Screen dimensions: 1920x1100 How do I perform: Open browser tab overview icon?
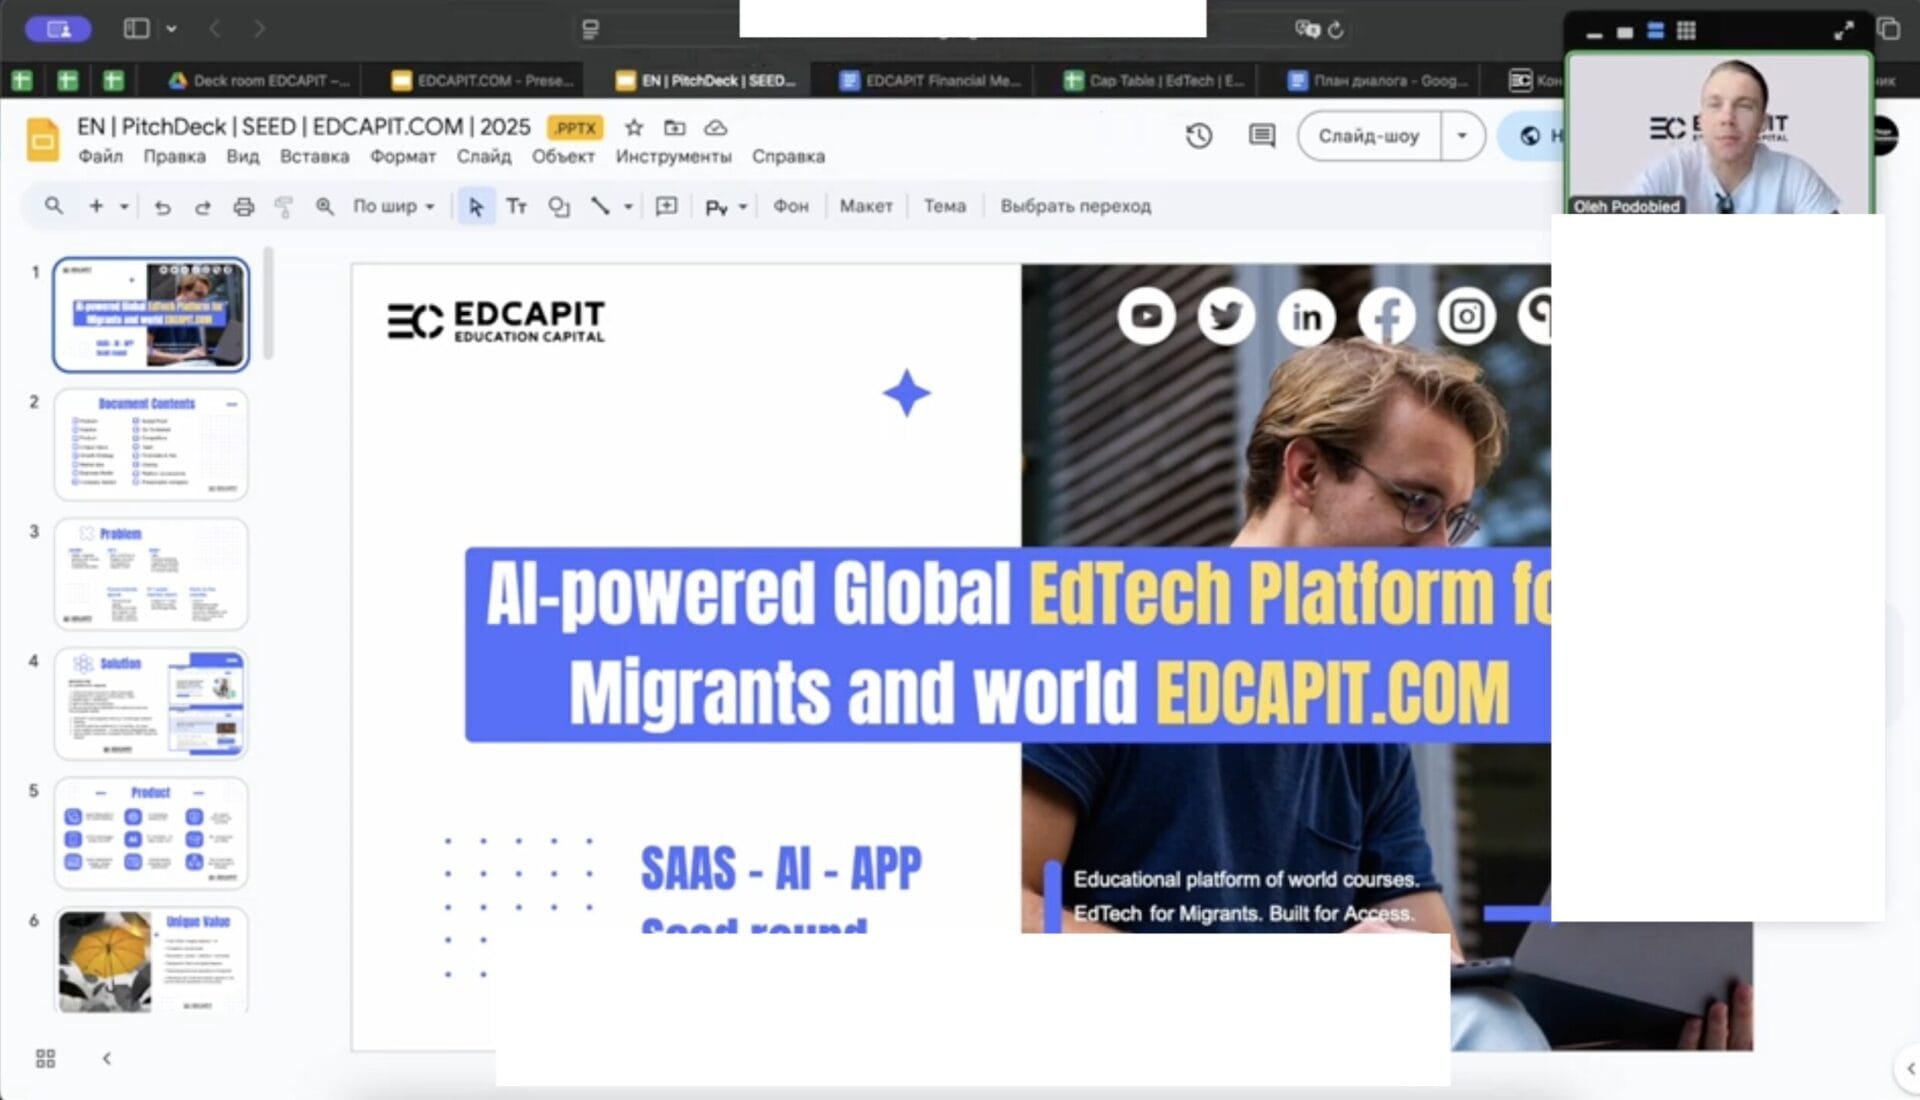coord(1888,29)
